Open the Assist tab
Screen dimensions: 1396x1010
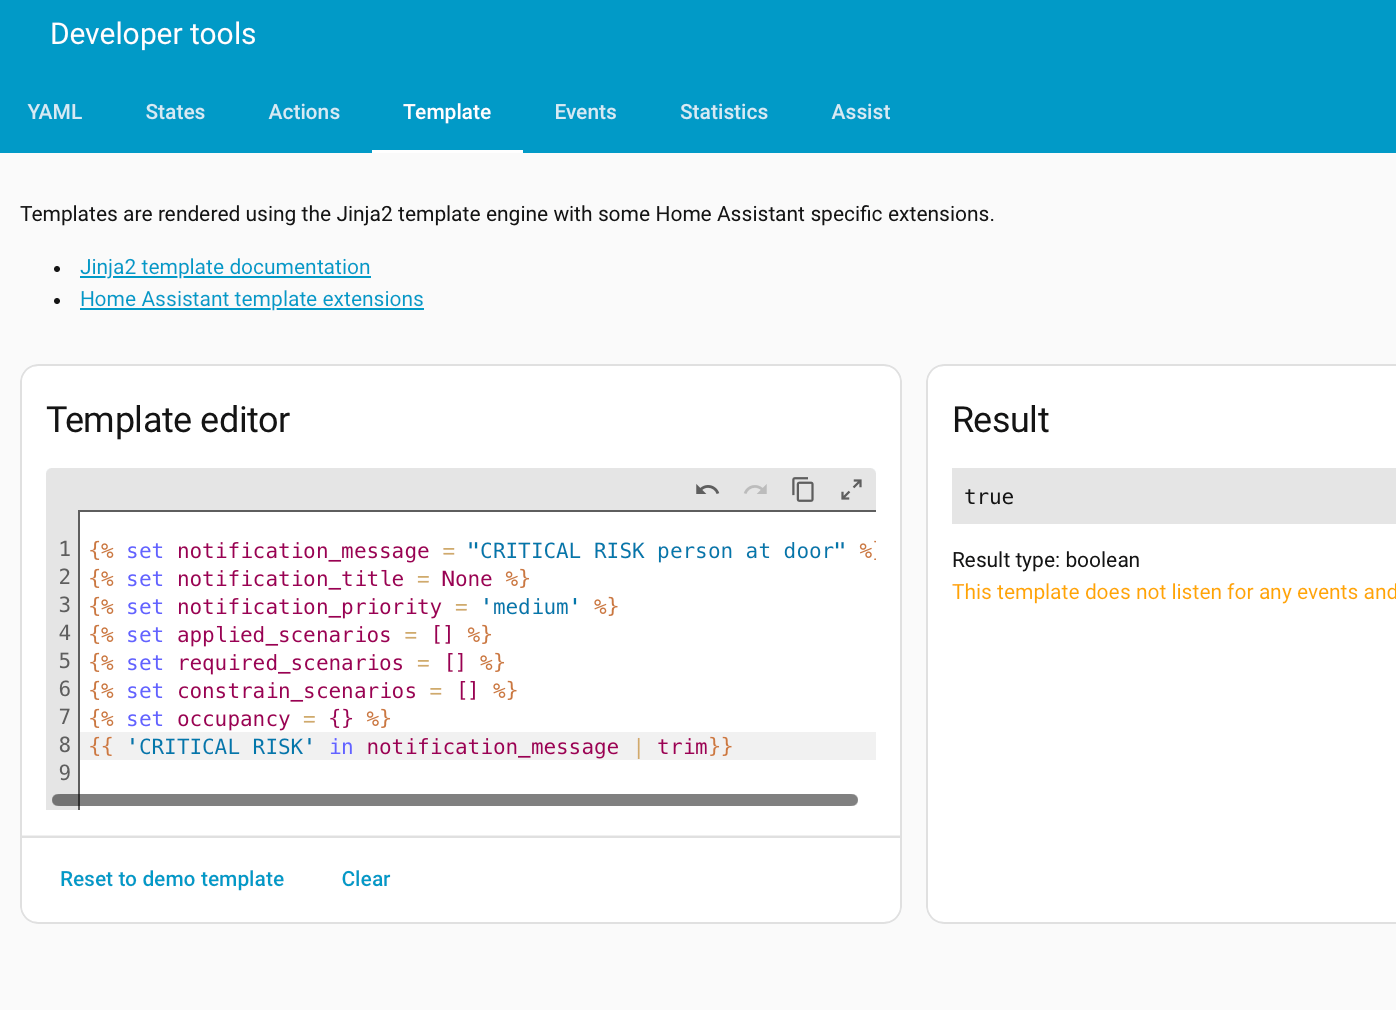click(860, 112)
